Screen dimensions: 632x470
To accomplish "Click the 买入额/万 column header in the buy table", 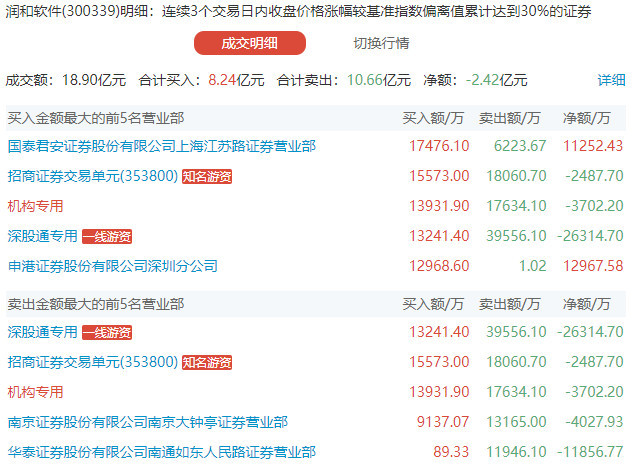I will tap(433, 118).
